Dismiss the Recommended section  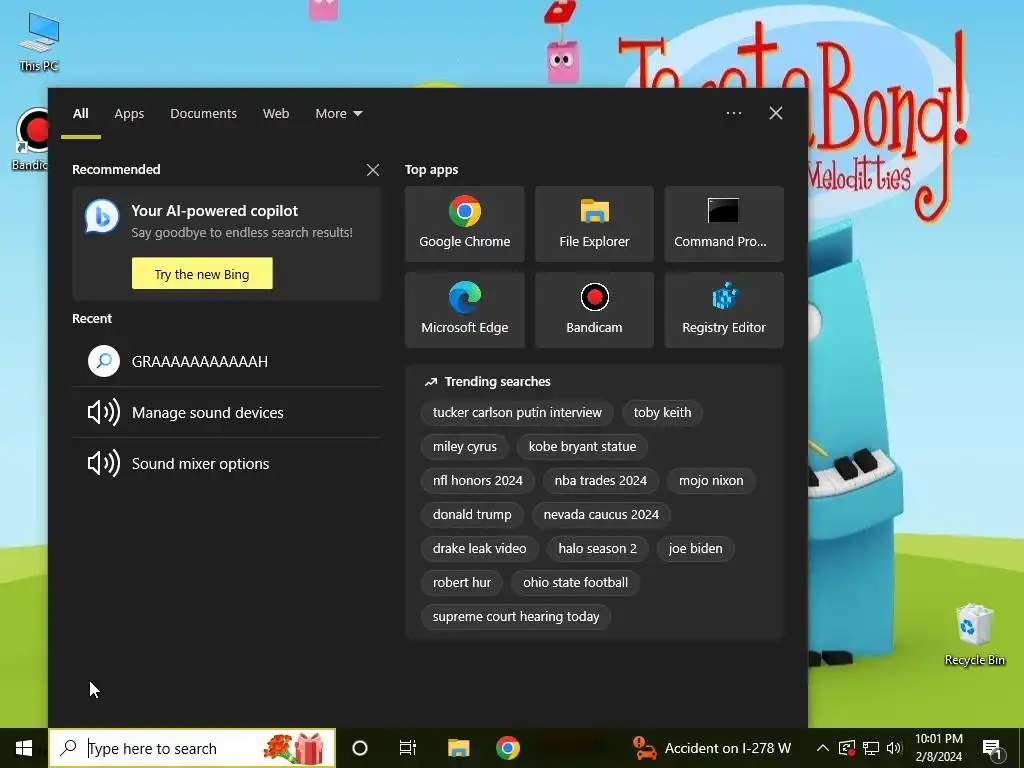tap(373, 170)
